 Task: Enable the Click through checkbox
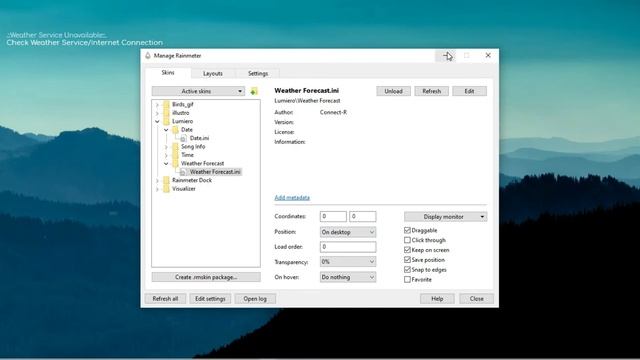[x=407, y=240]
